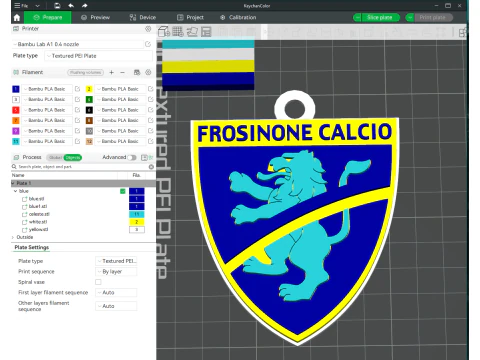Redo the last undone action
The height and width of the screenshot is (360, 480).
click(x=85, y=6)
